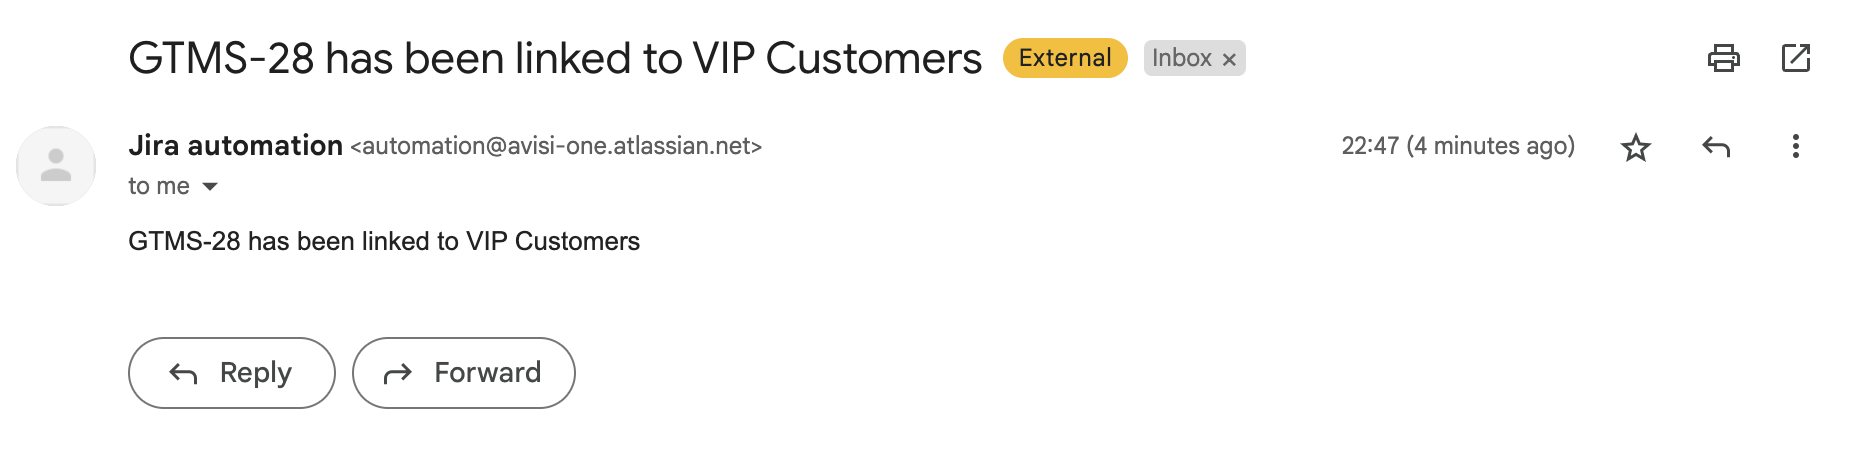1870x464 pixels.
Task: Open the email in a new window
Action: coord(1796,58)
